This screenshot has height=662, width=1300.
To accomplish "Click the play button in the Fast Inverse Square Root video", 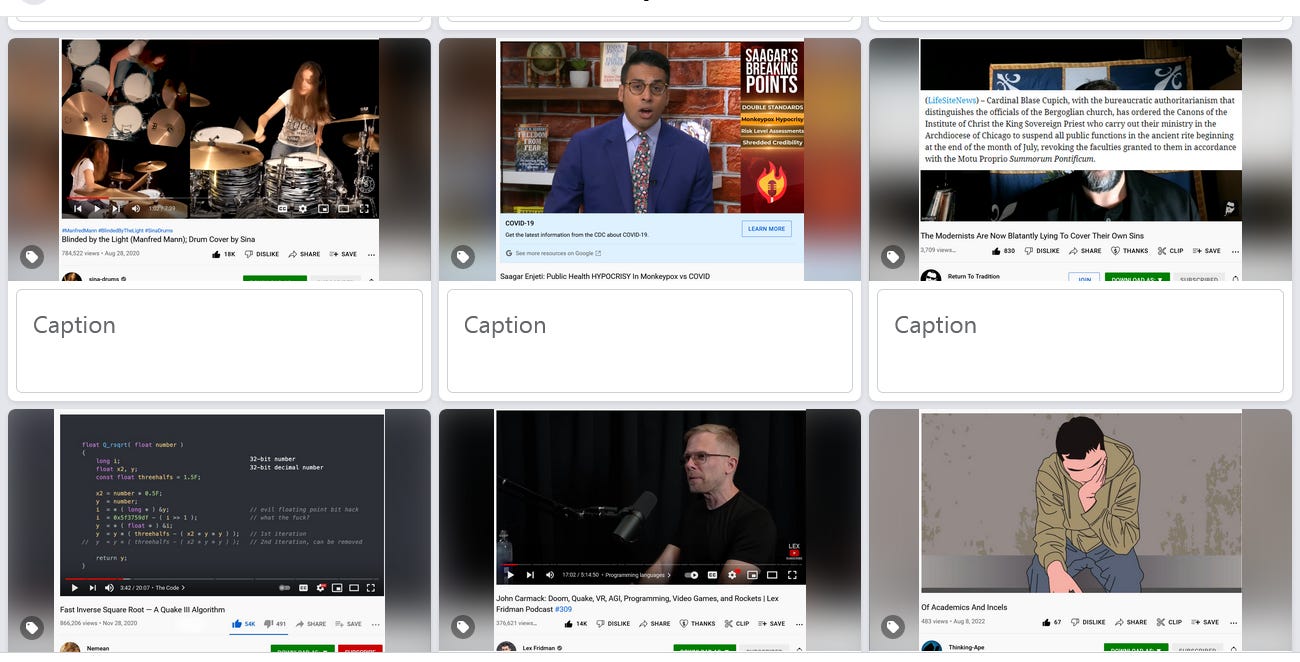I will (x=74, y=588).
